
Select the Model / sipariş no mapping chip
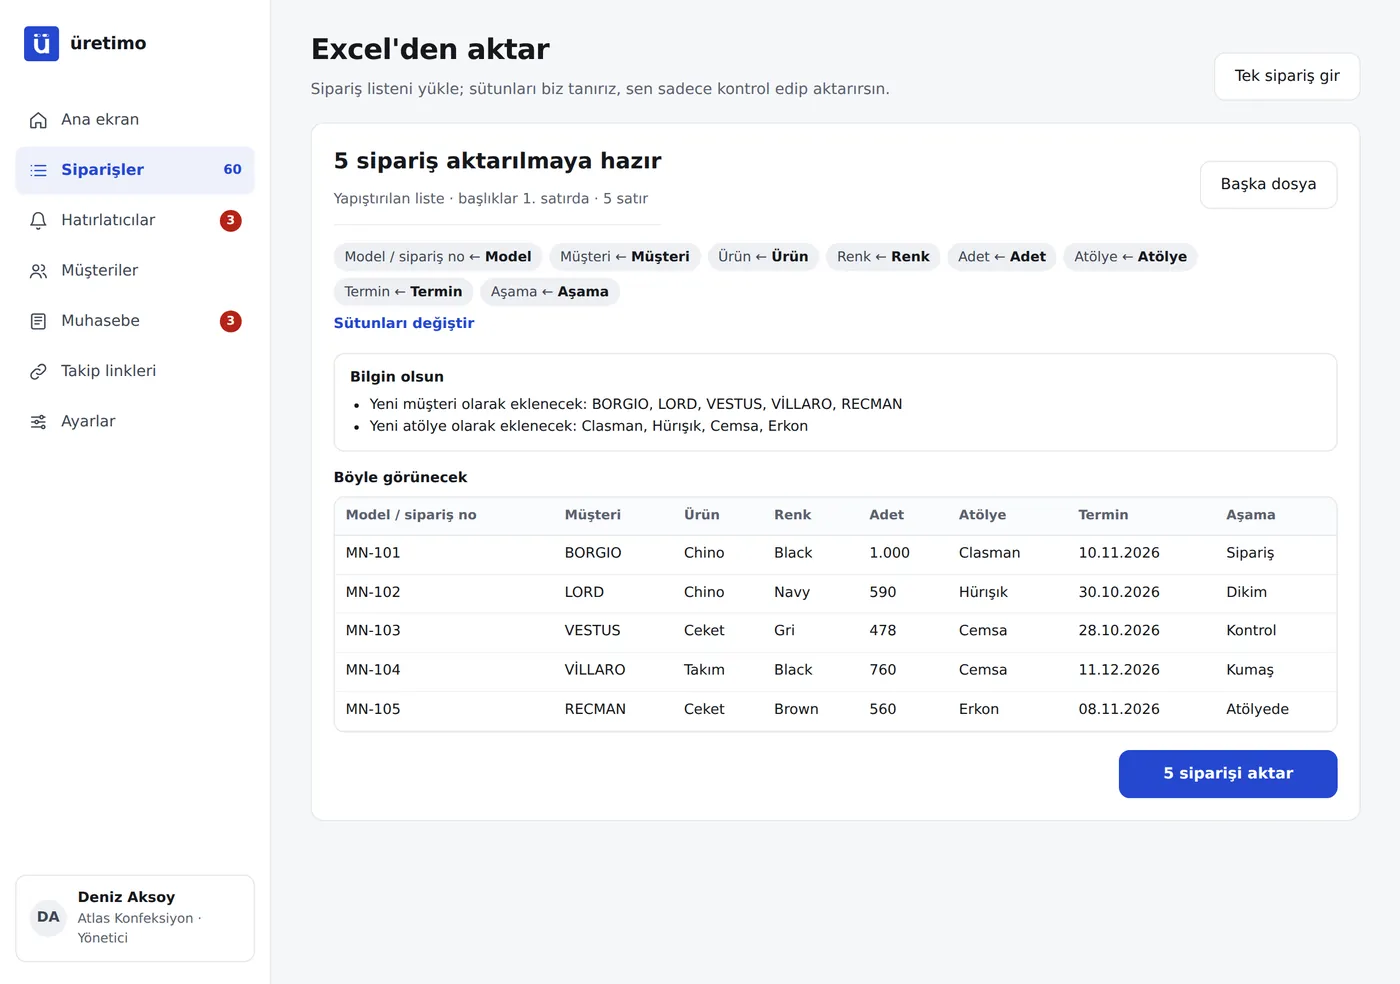pos(438,257)
